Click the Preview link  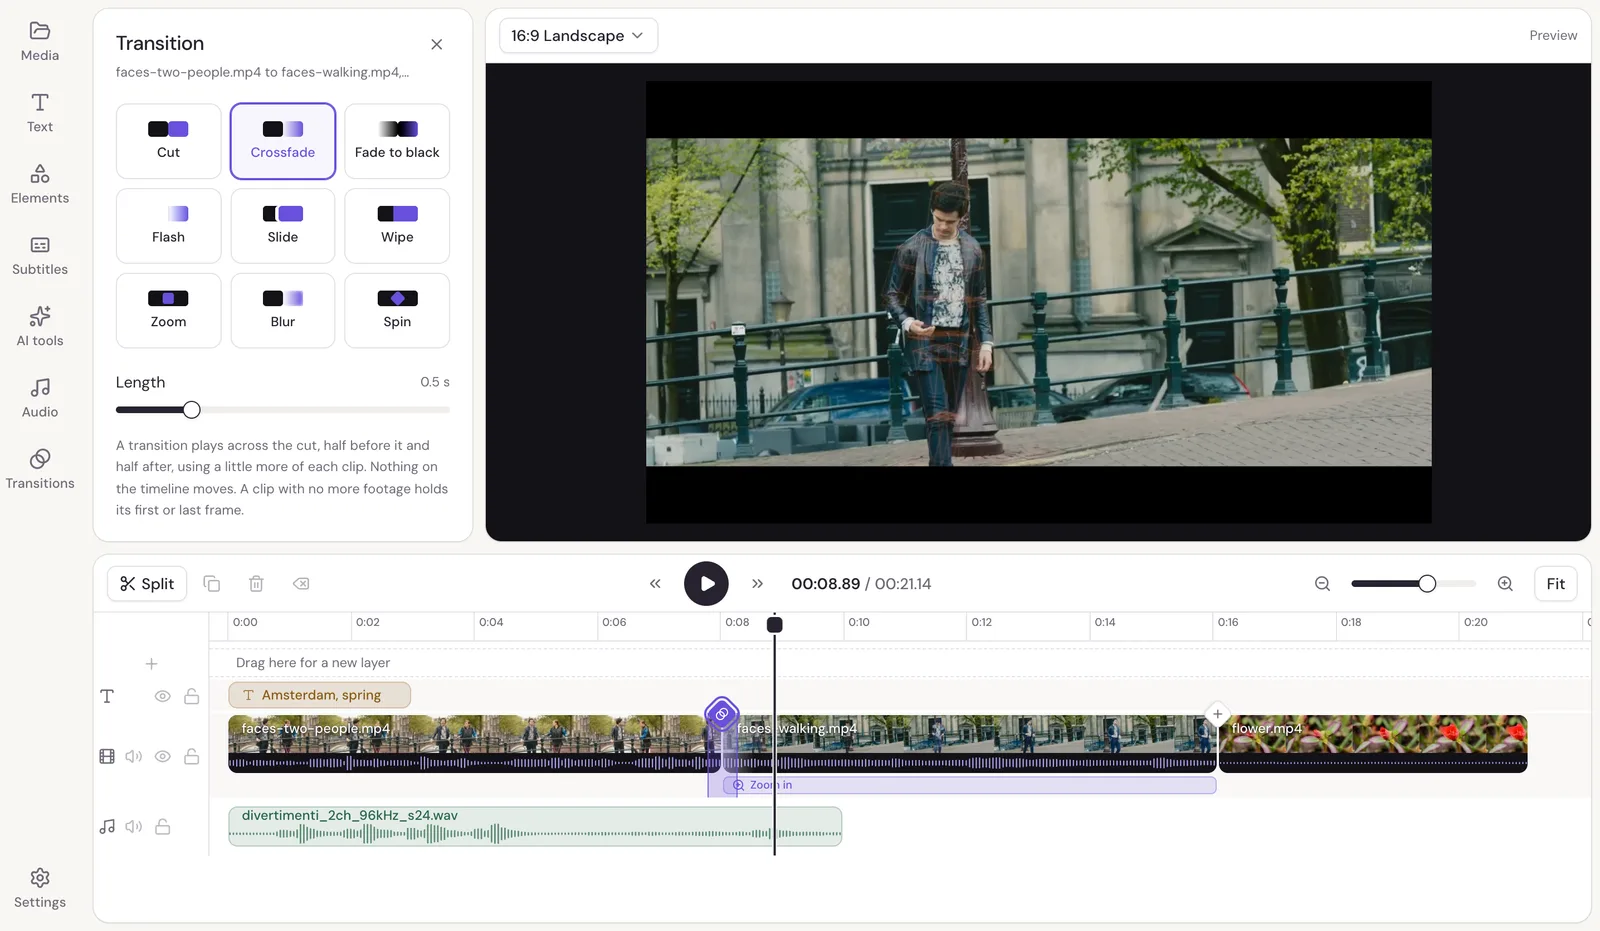[1553, 35]
